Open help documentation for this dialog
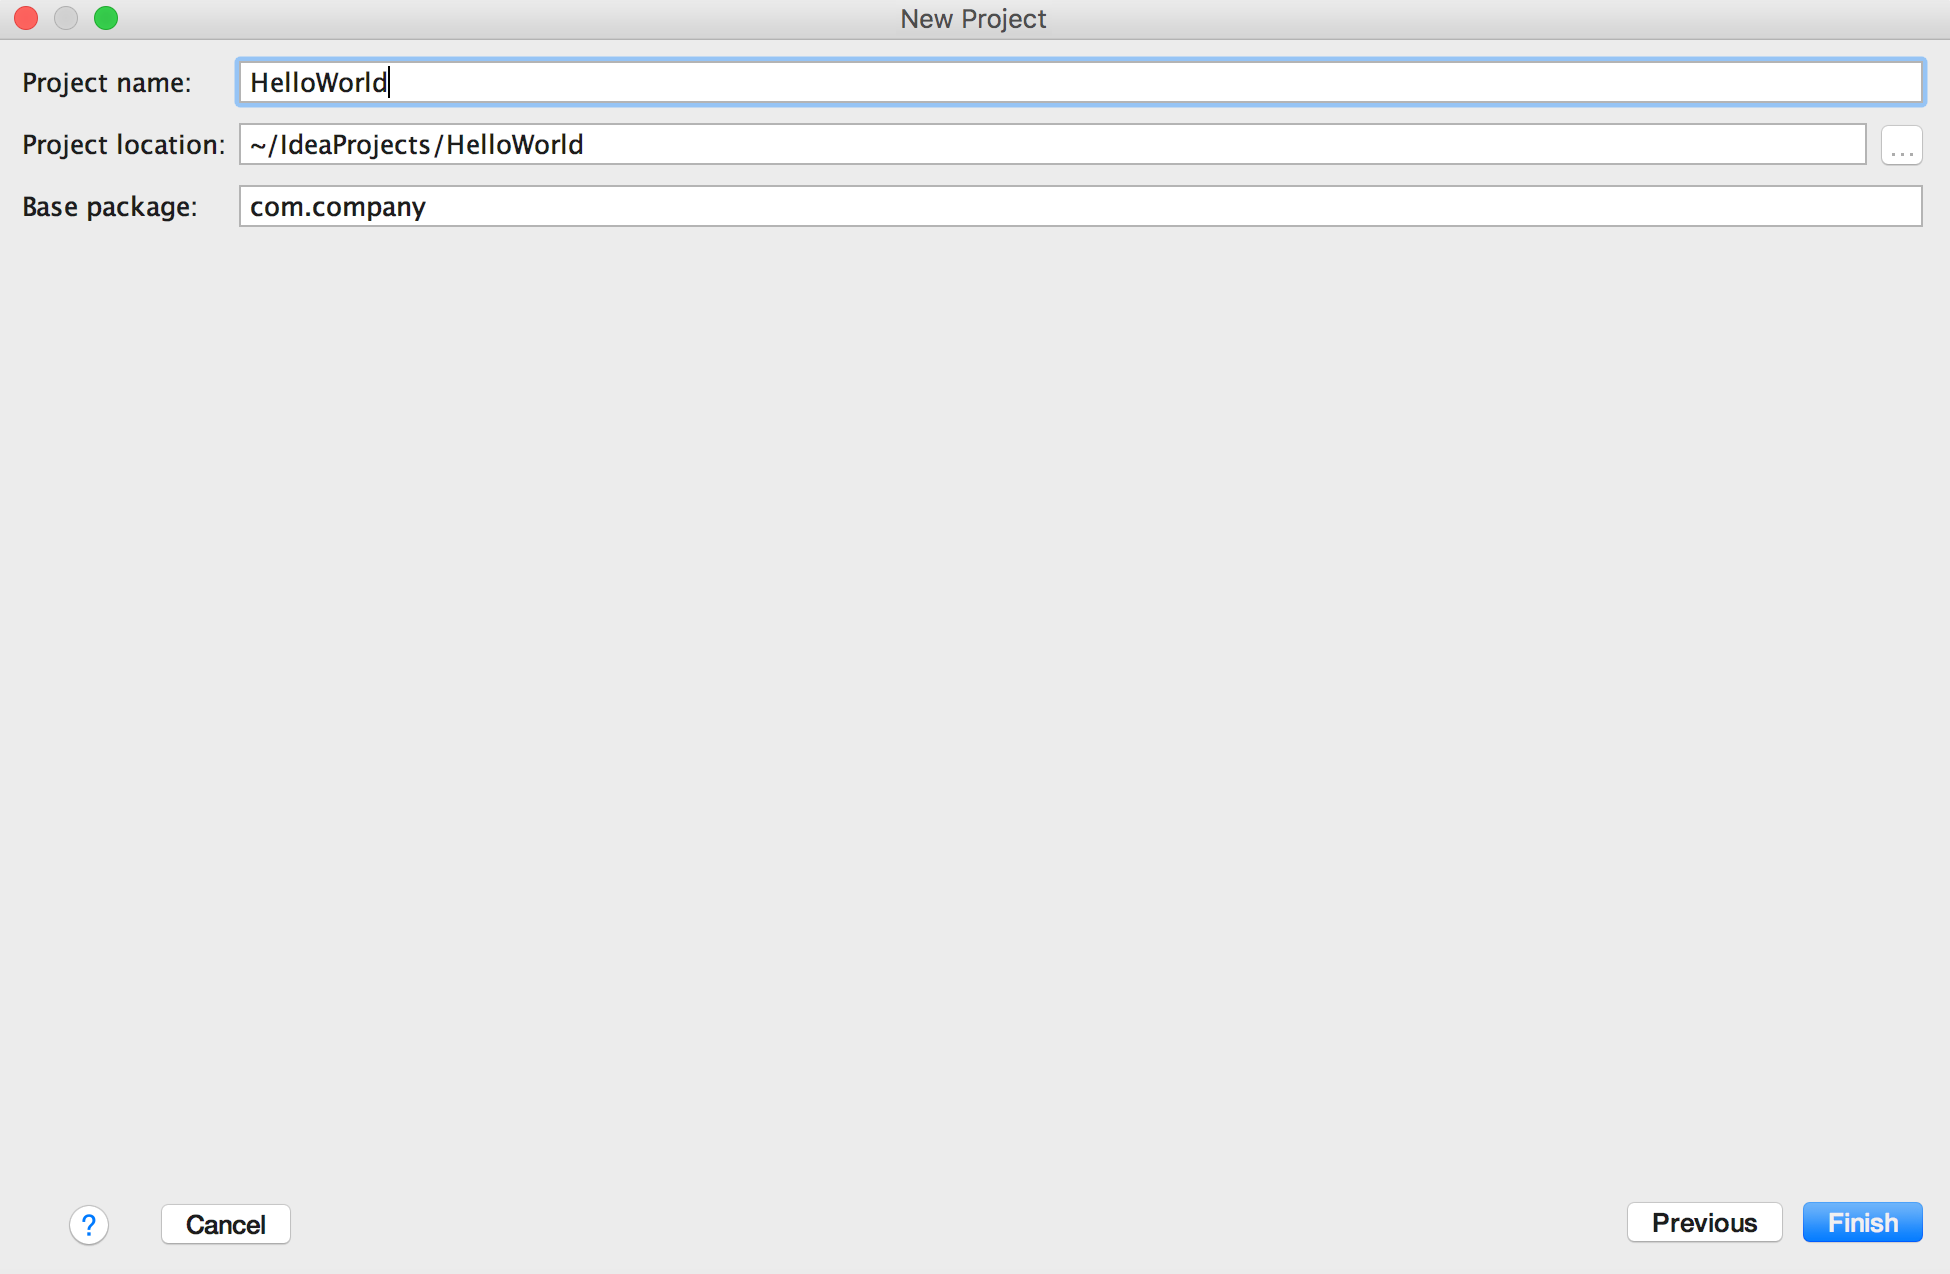Image resolution: width=1950 pixels, height=1274 pixels. pyautogui.click(x=88, y=1224)
